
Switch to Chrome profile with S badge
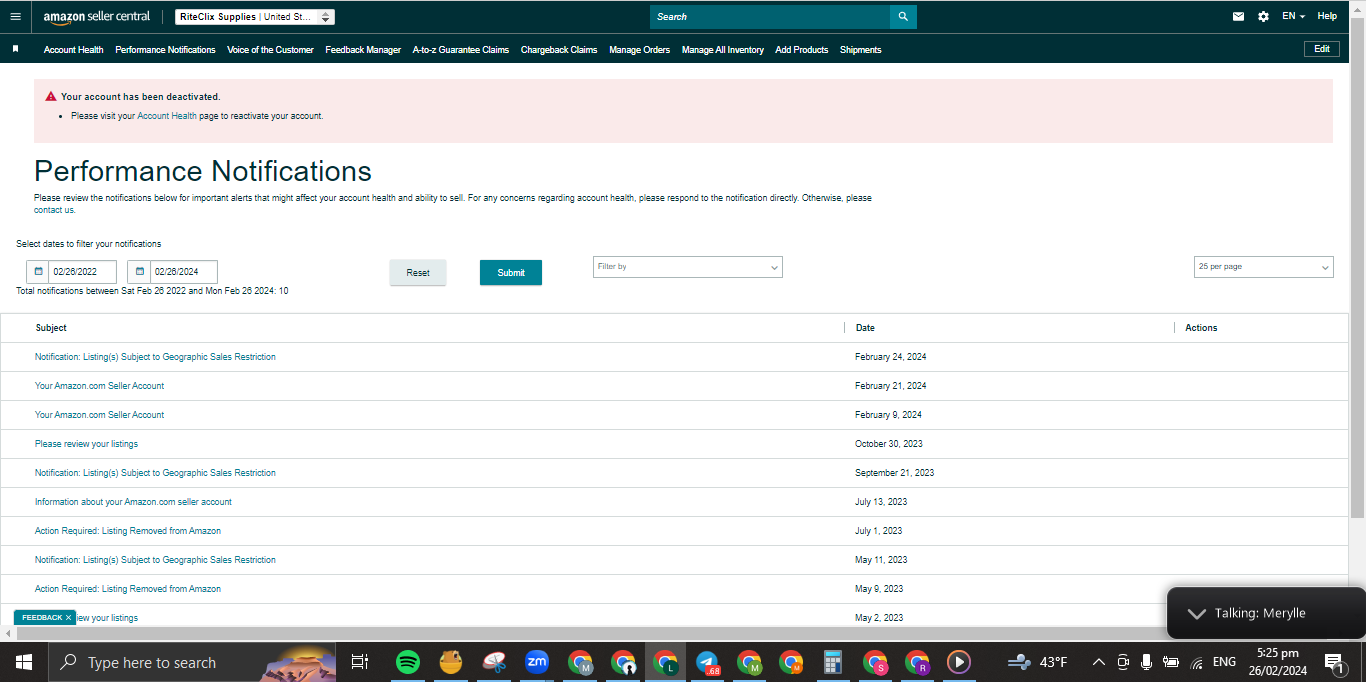click(x=875, y=662)
